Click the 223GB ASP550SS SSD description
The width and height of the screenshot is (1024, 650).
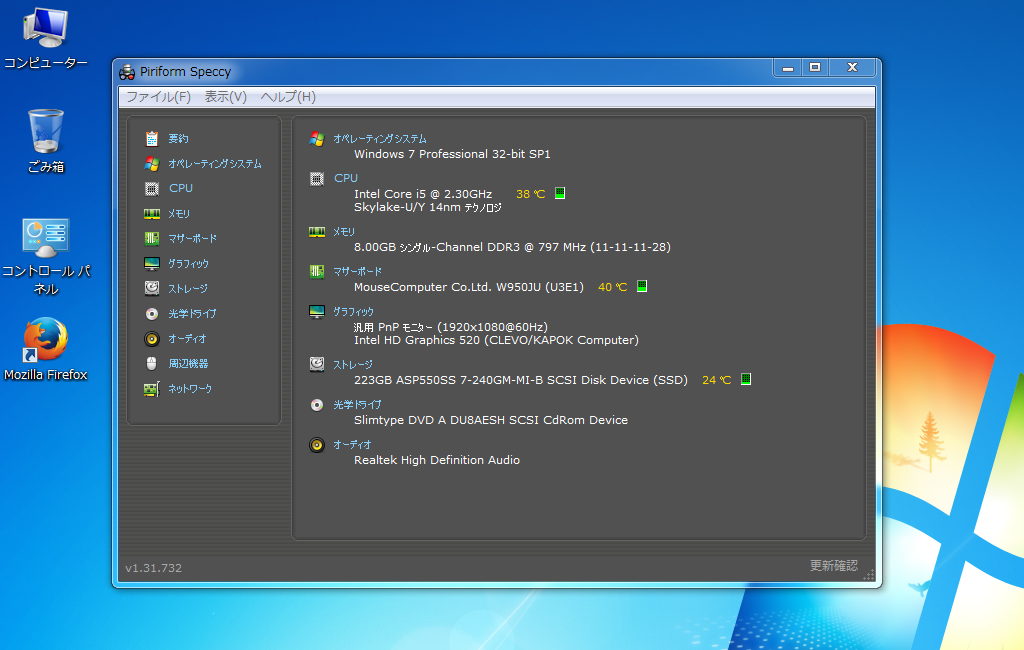point(520,380)
